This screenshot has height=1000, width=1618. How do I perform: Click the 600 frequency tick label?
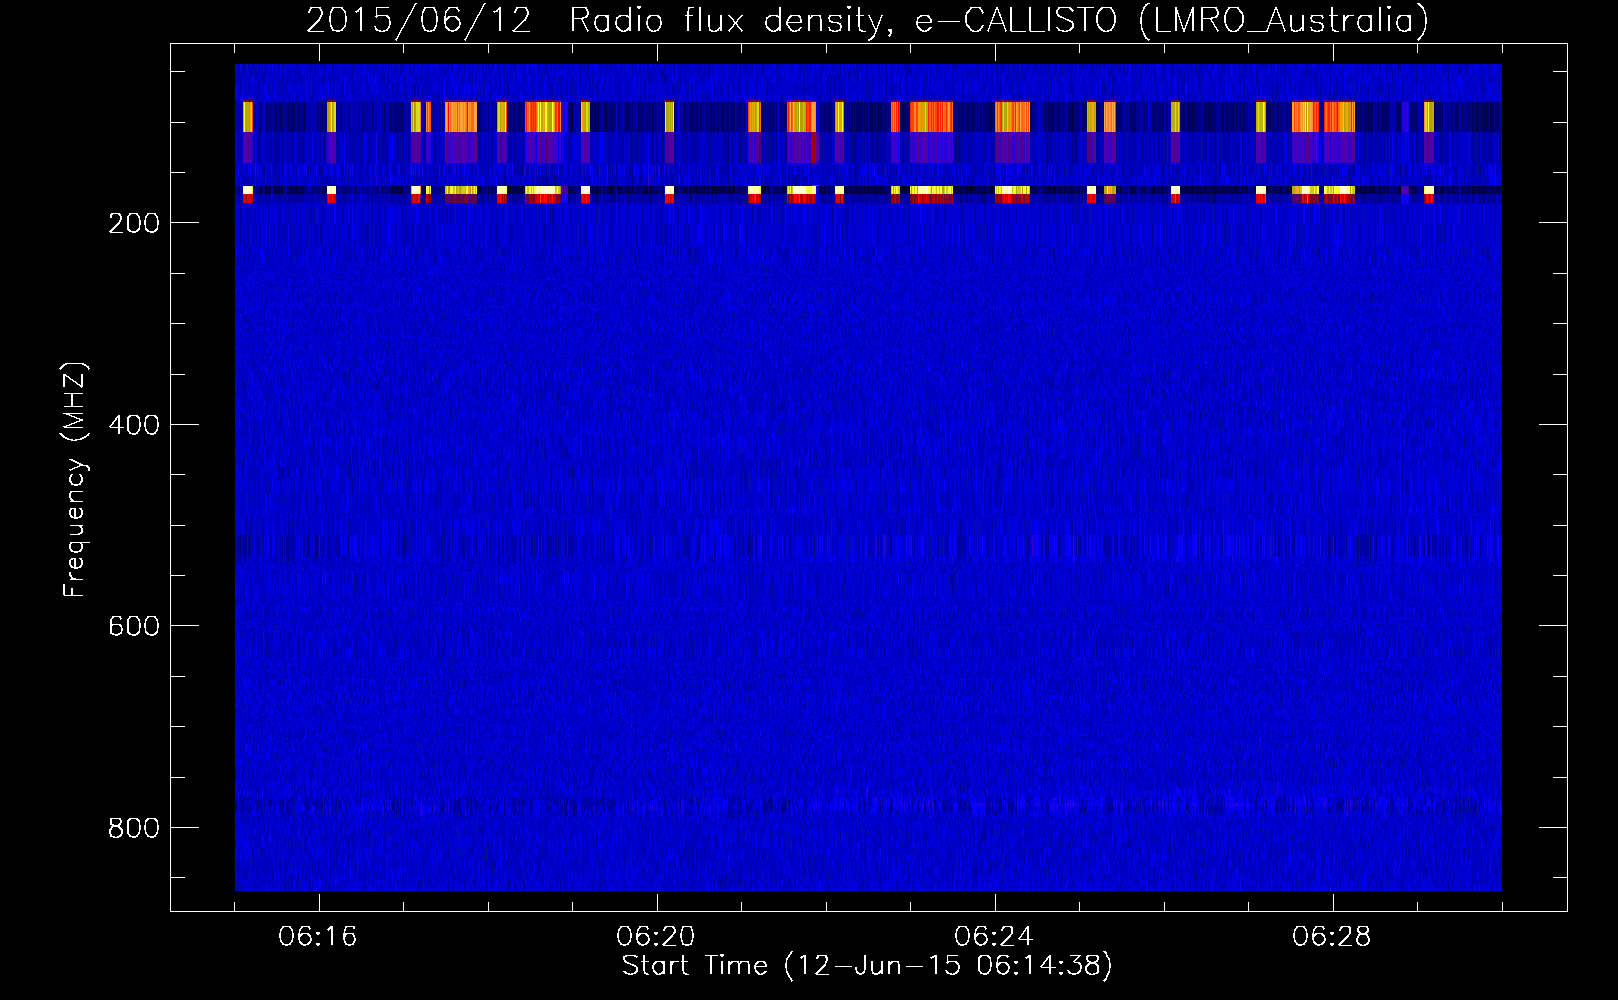pos(134,626)
